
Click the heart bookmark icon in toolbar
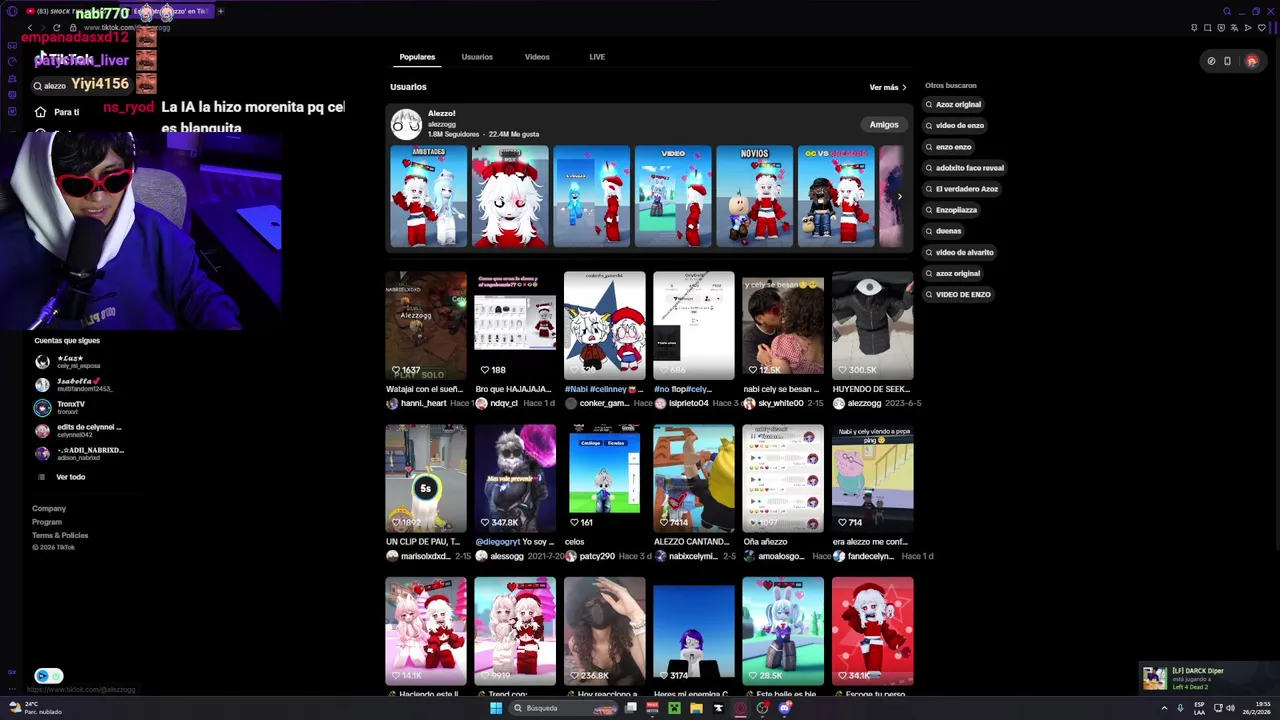[1262, 28]
